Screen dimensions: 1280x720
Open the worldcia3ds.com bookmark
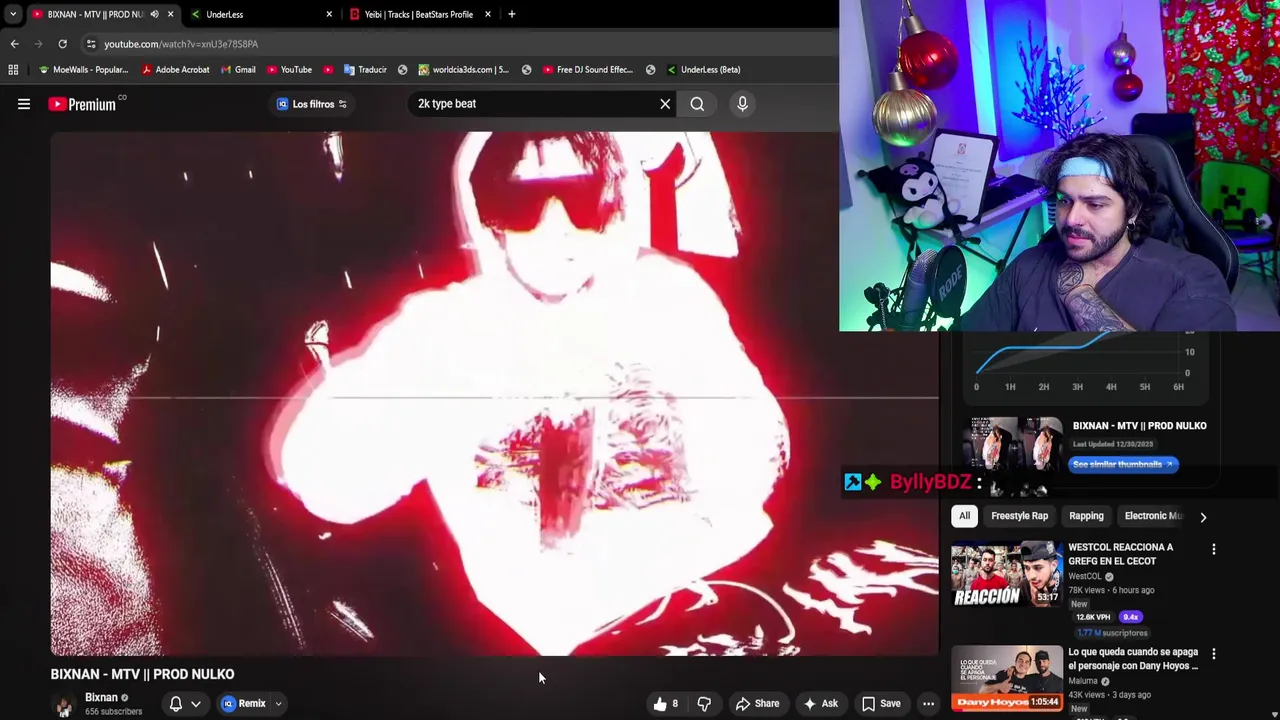click(x=463, y=70)
